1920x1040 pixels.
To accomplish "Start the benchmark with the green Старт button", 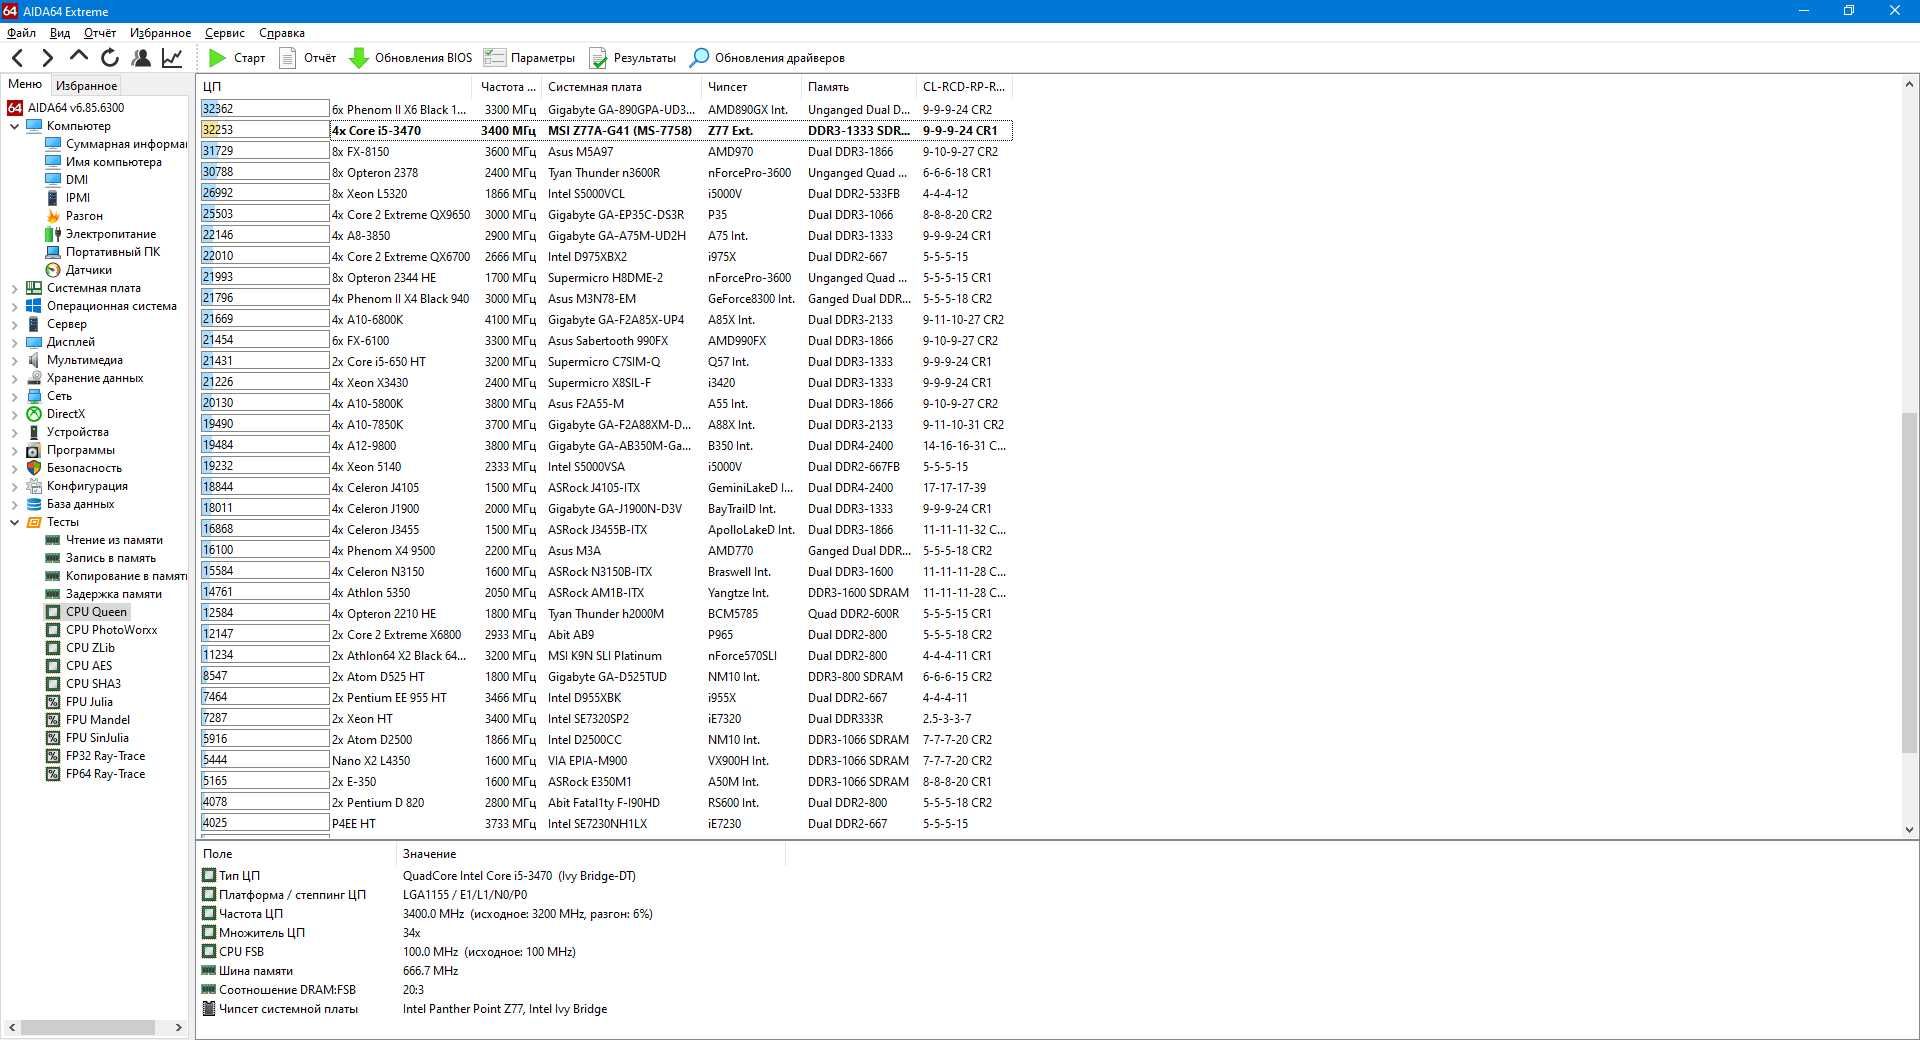I will click(x=237, y=58).
